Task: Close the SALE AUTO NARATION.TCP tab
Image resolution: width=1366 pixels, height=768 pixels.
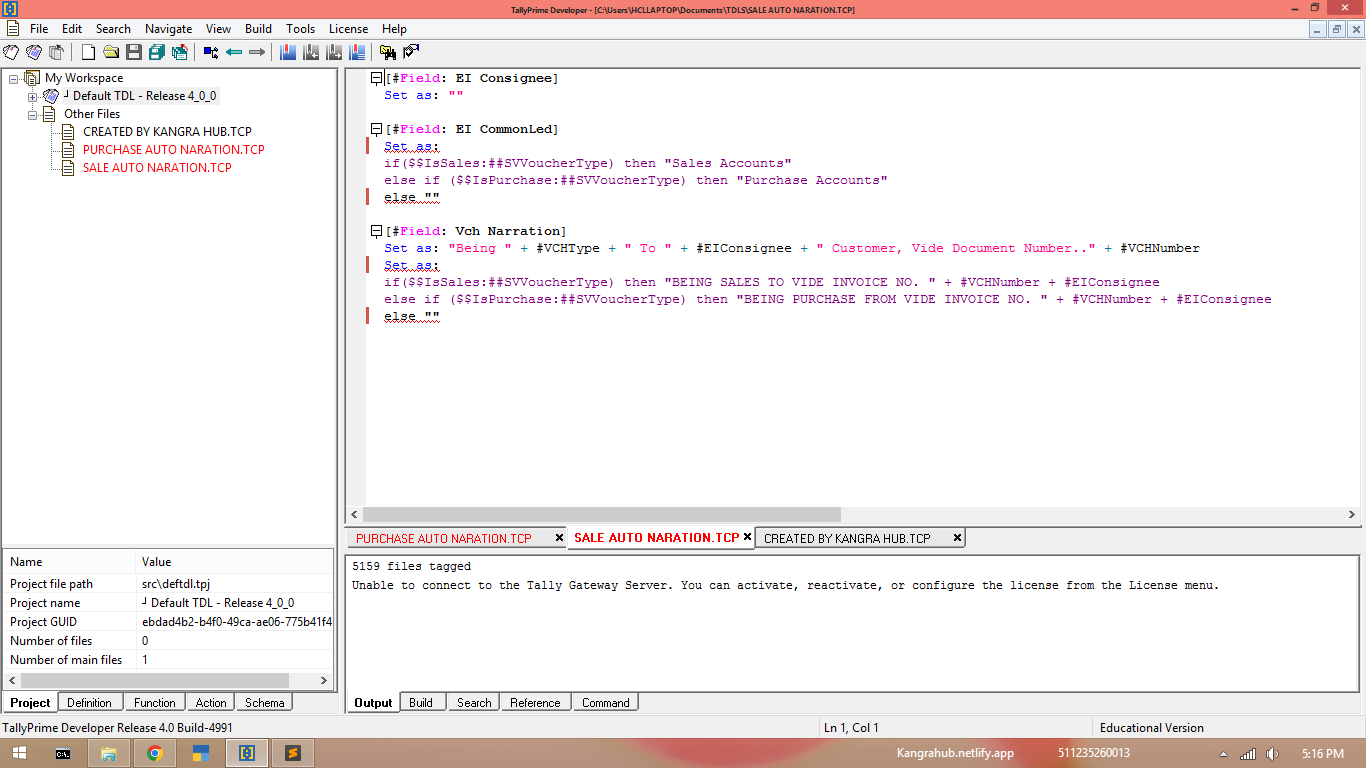Action: pyautogui.click(x=747, y=537)
